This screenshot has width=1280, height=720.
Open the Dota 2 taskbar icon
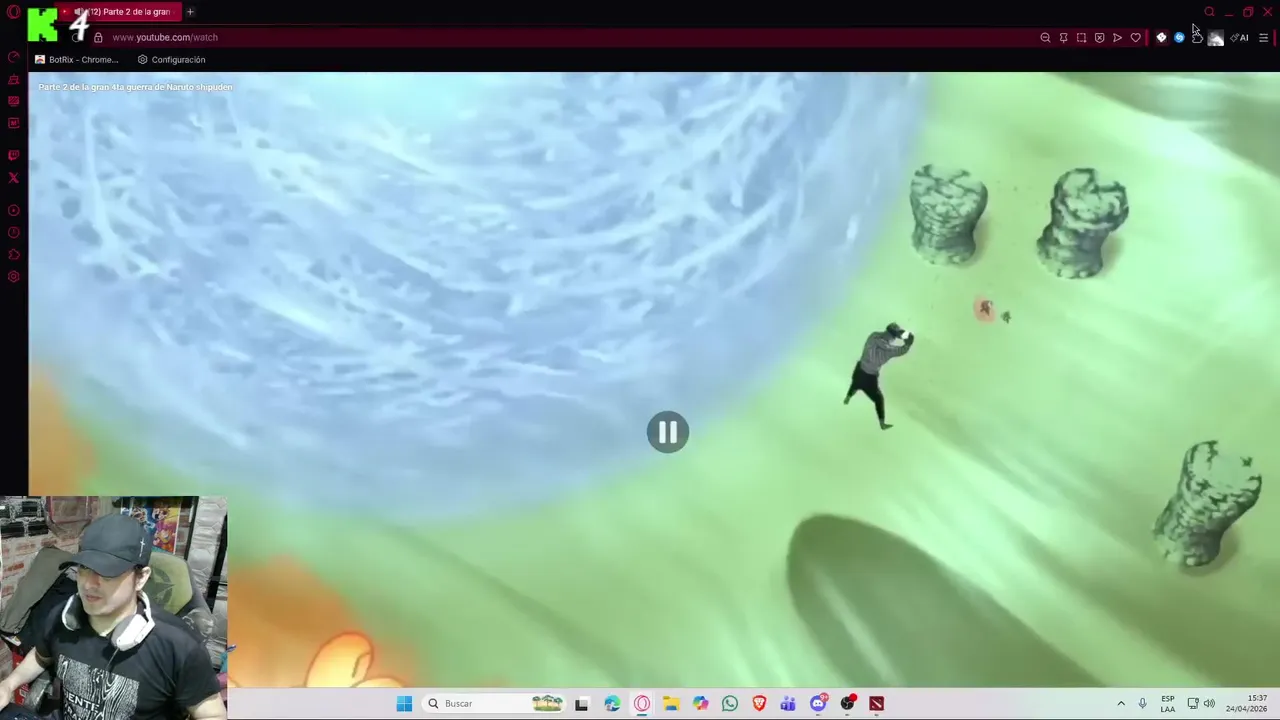pos(877,704)
